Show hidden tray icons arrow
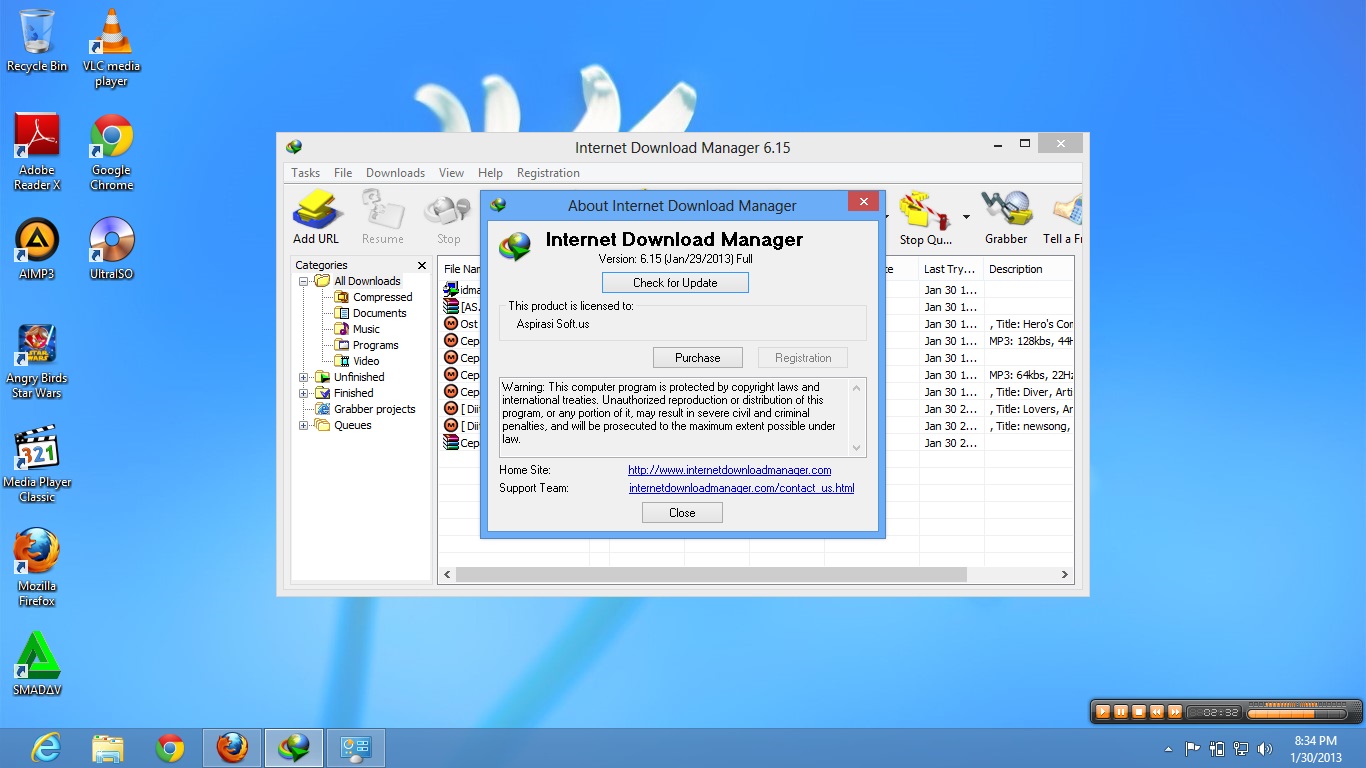1366x768 pixels. (1168, 749)
